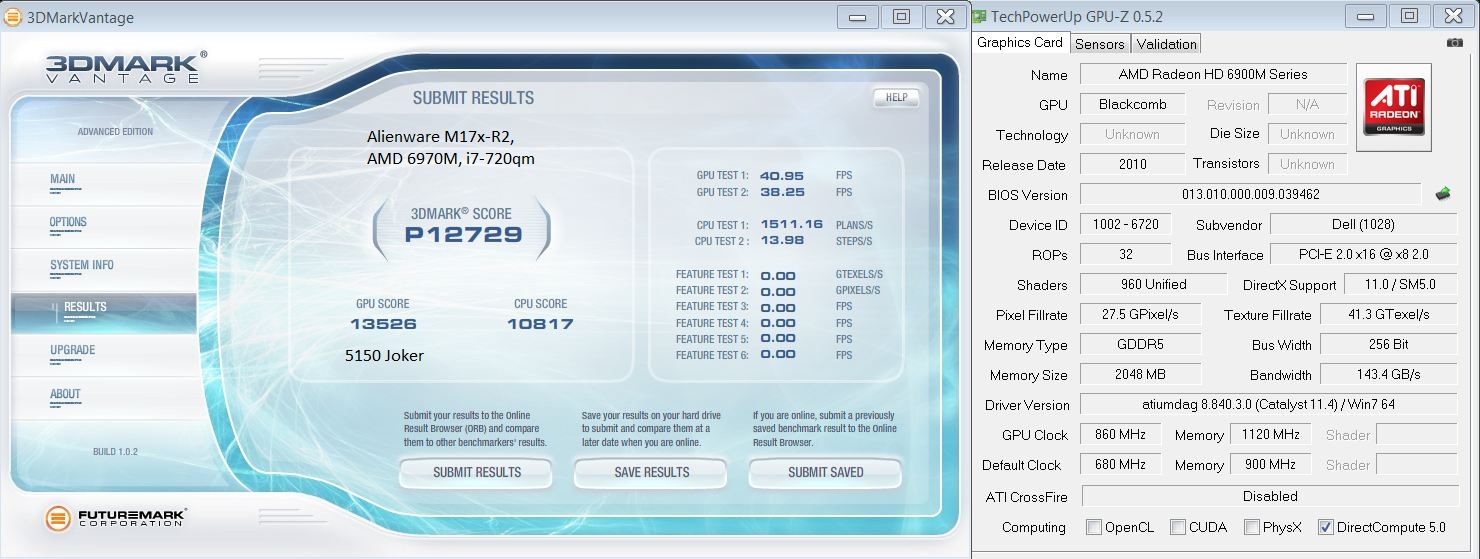The height and width of the screenshot is (559, 1480).
Task: Click the Shaders field 960 Unified
Action: [x=1153, y=284]
